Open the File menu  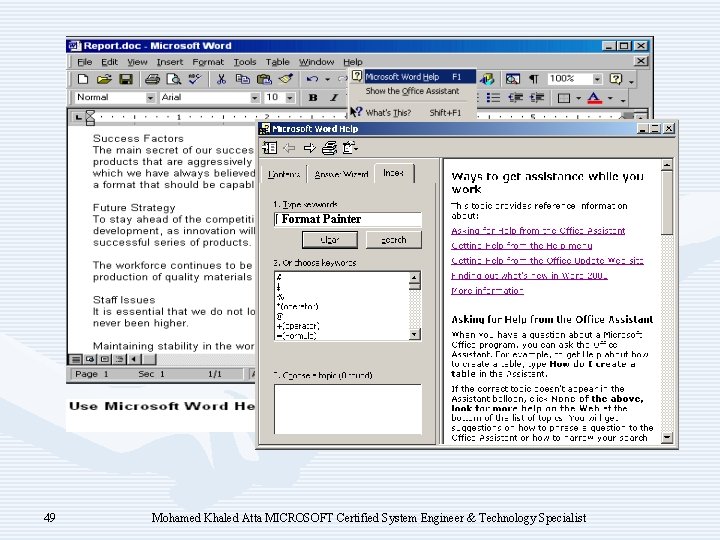(84, 62)
